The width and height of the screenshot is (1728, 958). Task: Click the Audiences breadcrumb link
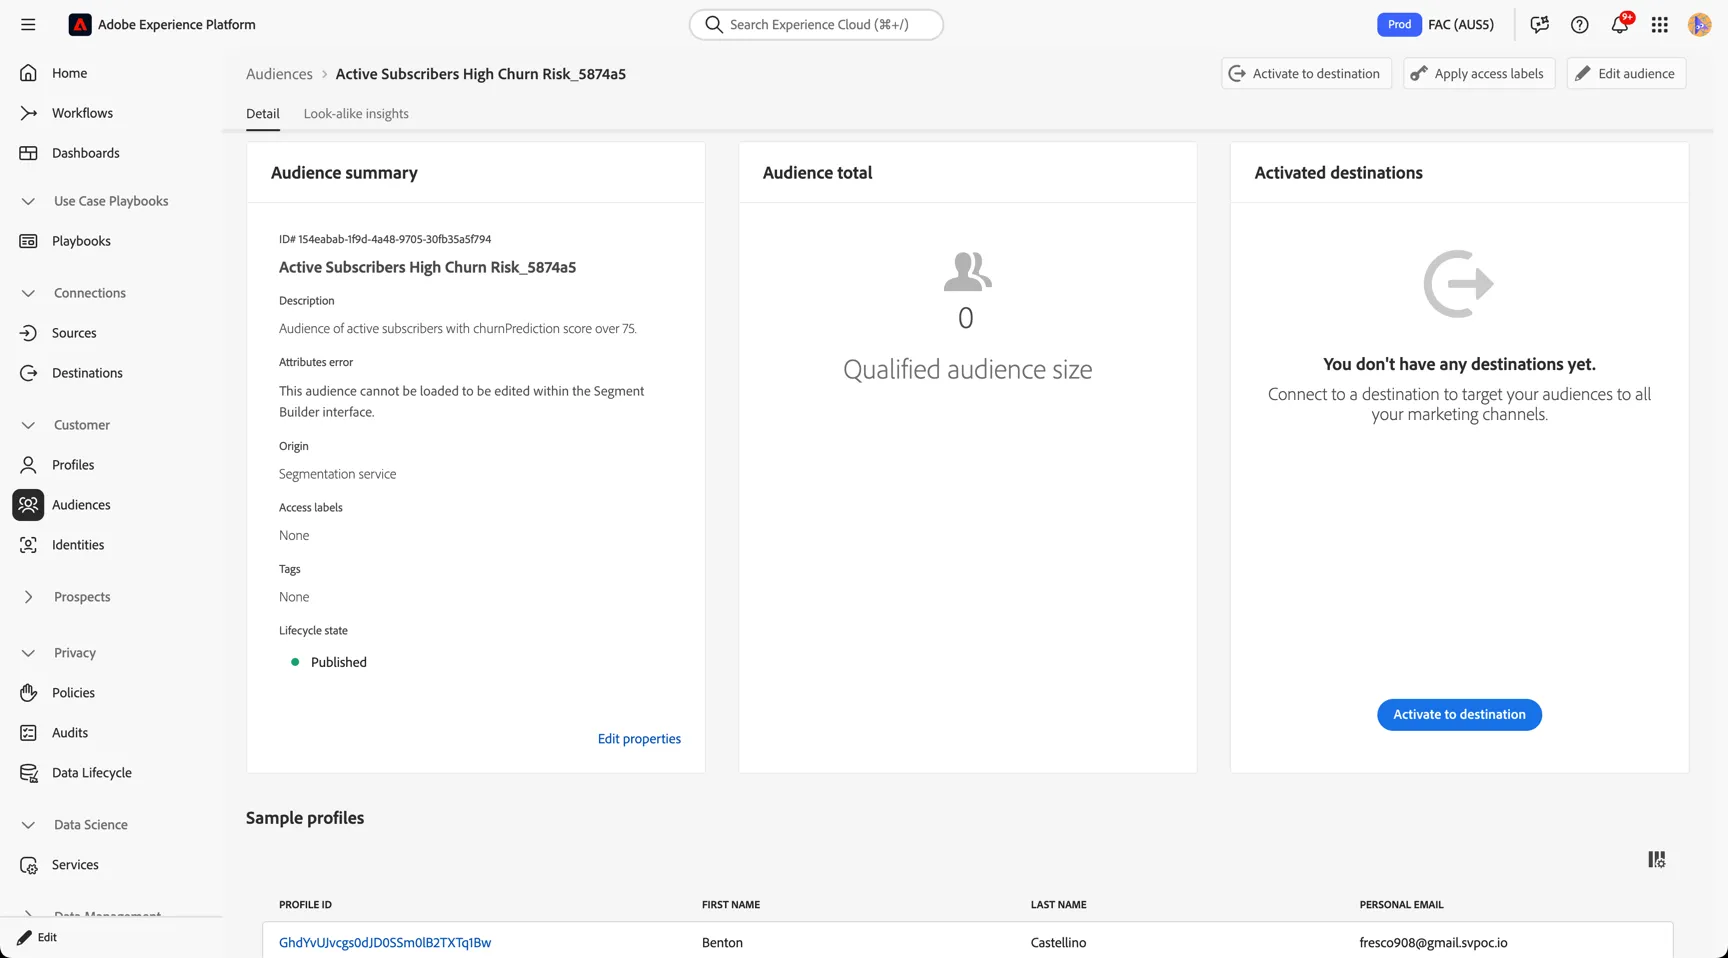click(279, 74)
